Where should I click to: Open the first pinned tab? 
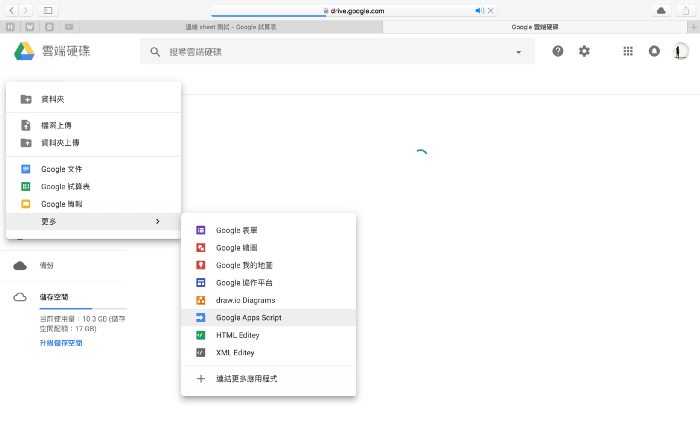coord(10,27)
